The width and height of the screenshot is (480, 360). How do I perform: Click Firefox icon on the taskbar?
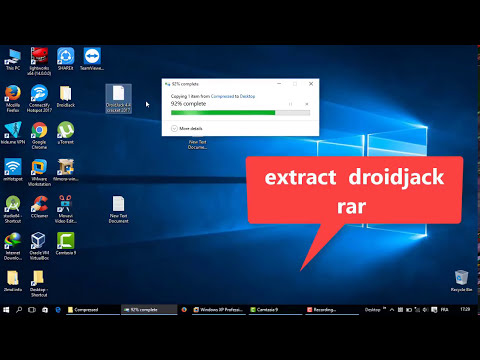coord(184,310)
